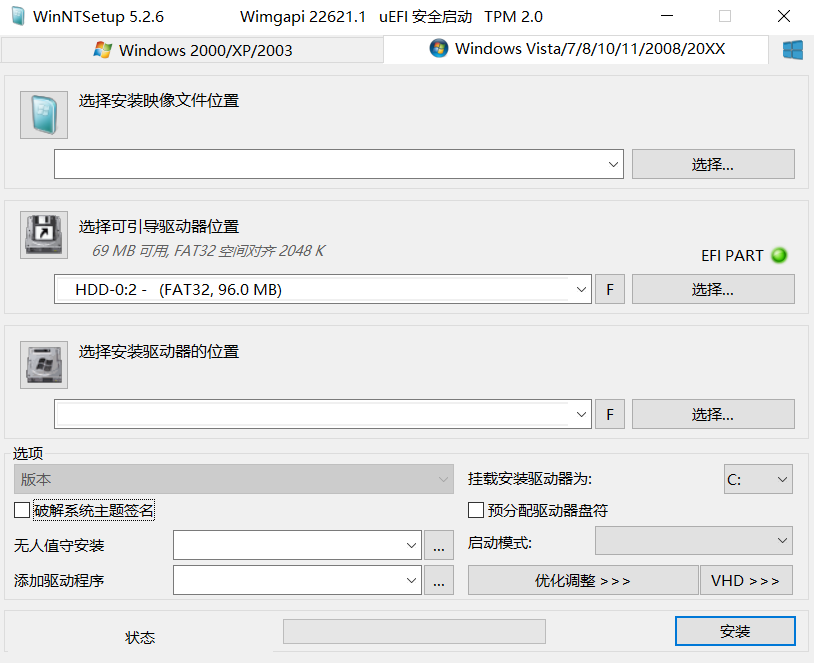The image size is (814, 663).
Task: Click the F button next to the install drive
Action: coord(609,414)
